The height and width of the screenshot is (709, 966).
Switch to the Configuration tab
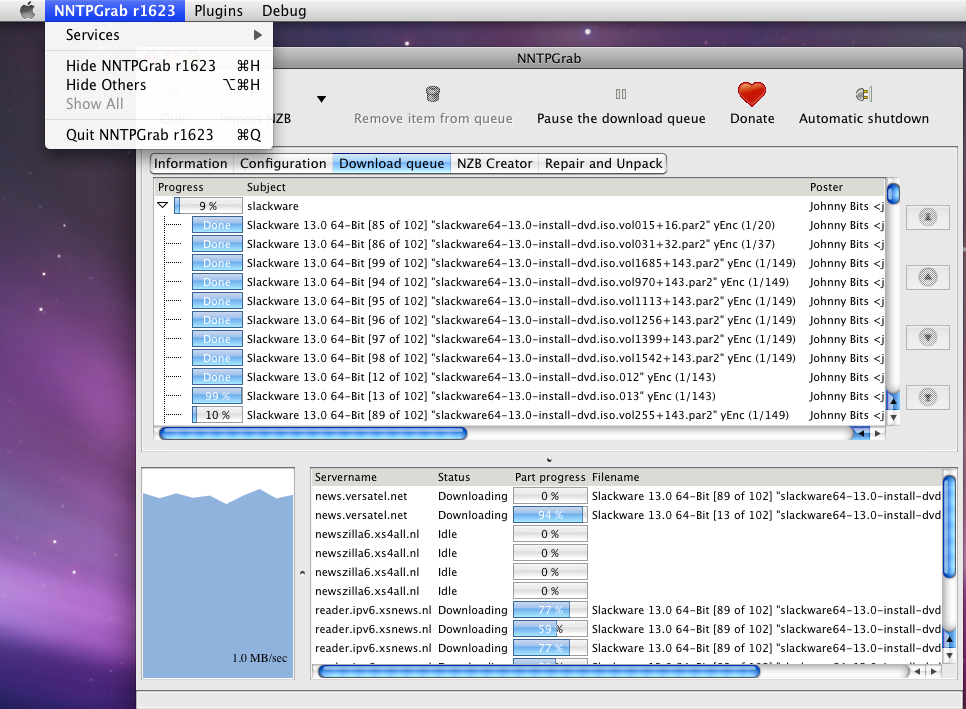point(283,163)
